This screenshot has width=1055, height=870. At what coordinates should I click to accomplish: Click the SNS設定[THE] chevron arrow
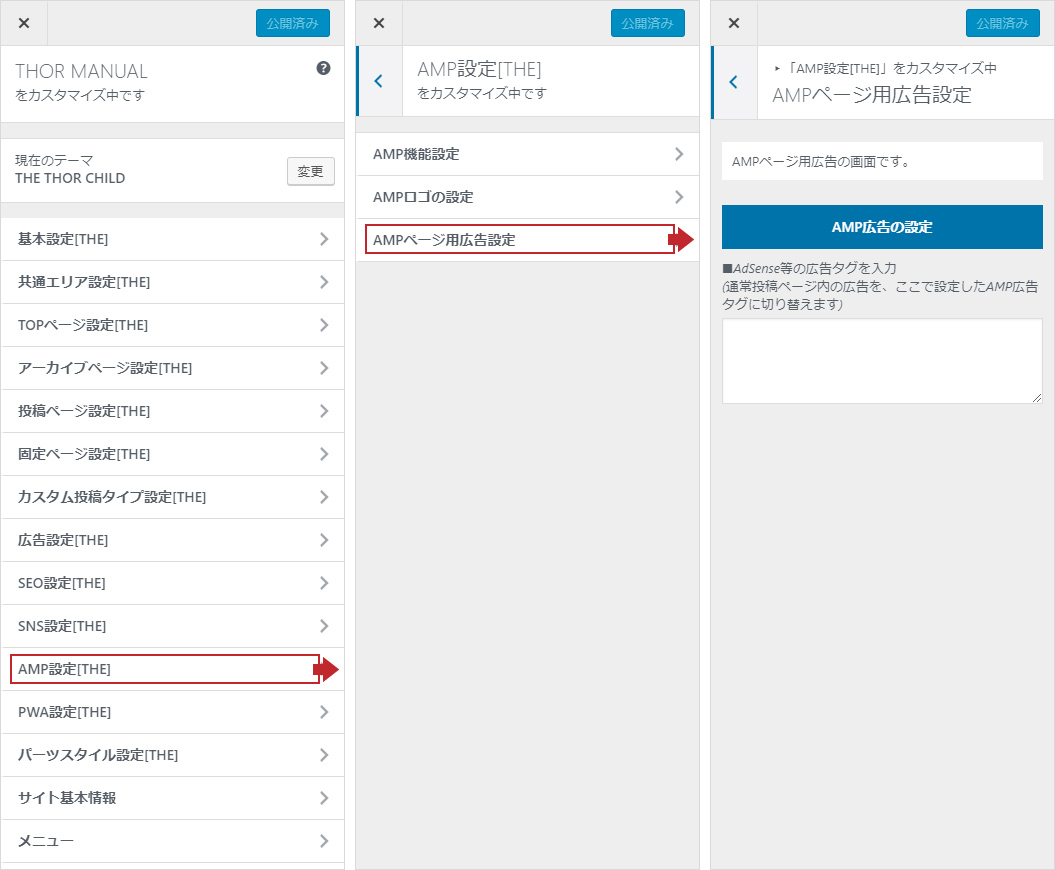324,626
